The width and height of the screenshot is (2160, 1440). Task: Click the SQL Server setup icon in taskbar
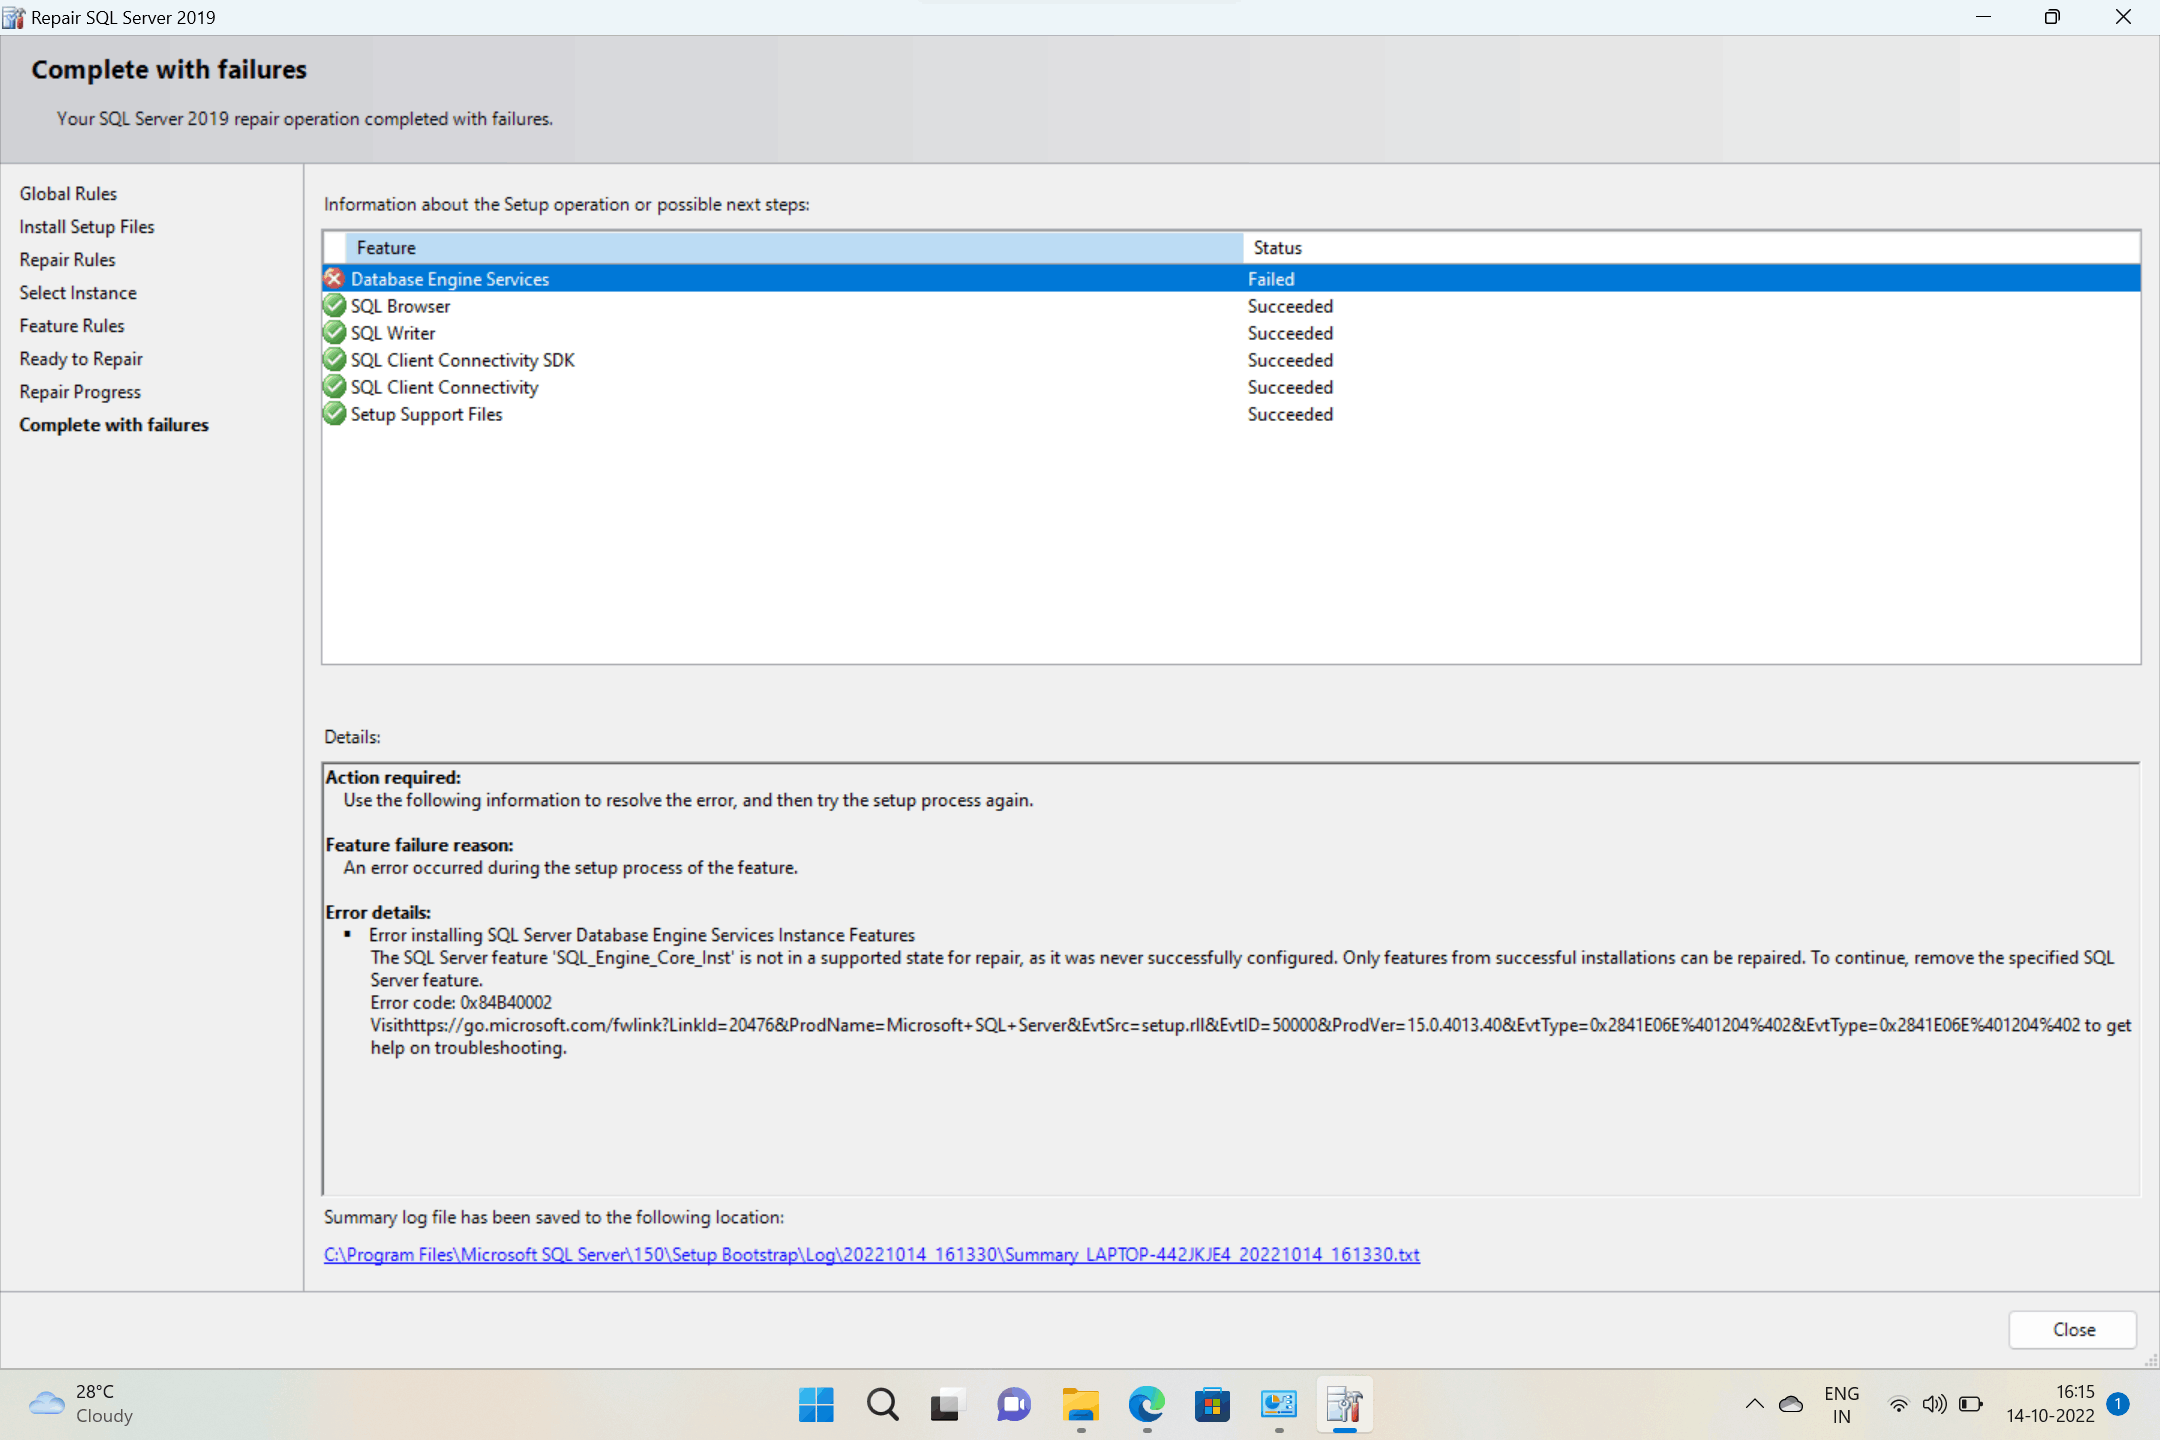[x=1344, y=1405]
